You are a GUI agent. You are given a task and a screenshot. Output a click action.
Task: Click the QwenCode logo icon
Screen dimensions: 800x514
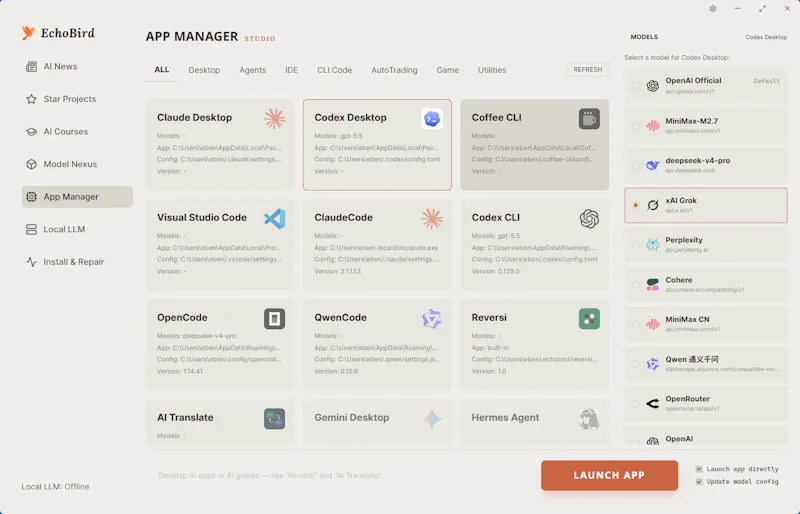coord(432,319)
